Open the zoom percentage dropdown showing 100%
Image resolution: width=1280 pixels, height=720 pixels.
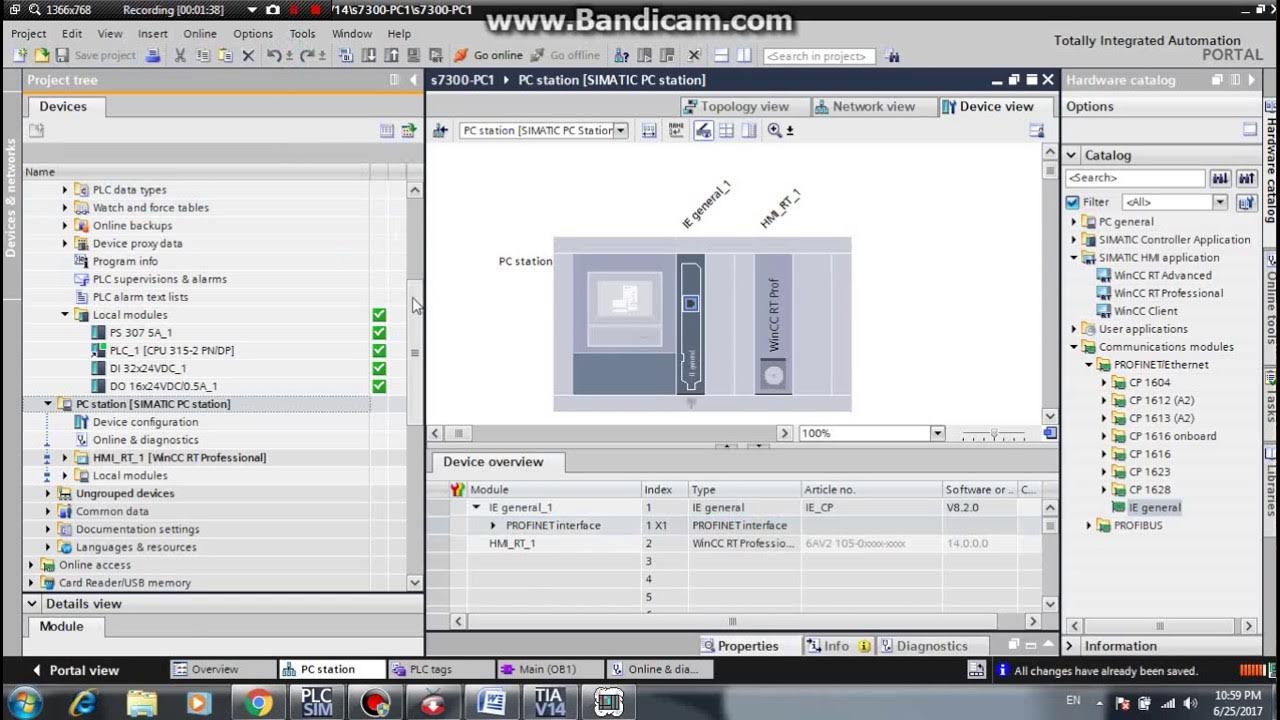coord(937,433)
